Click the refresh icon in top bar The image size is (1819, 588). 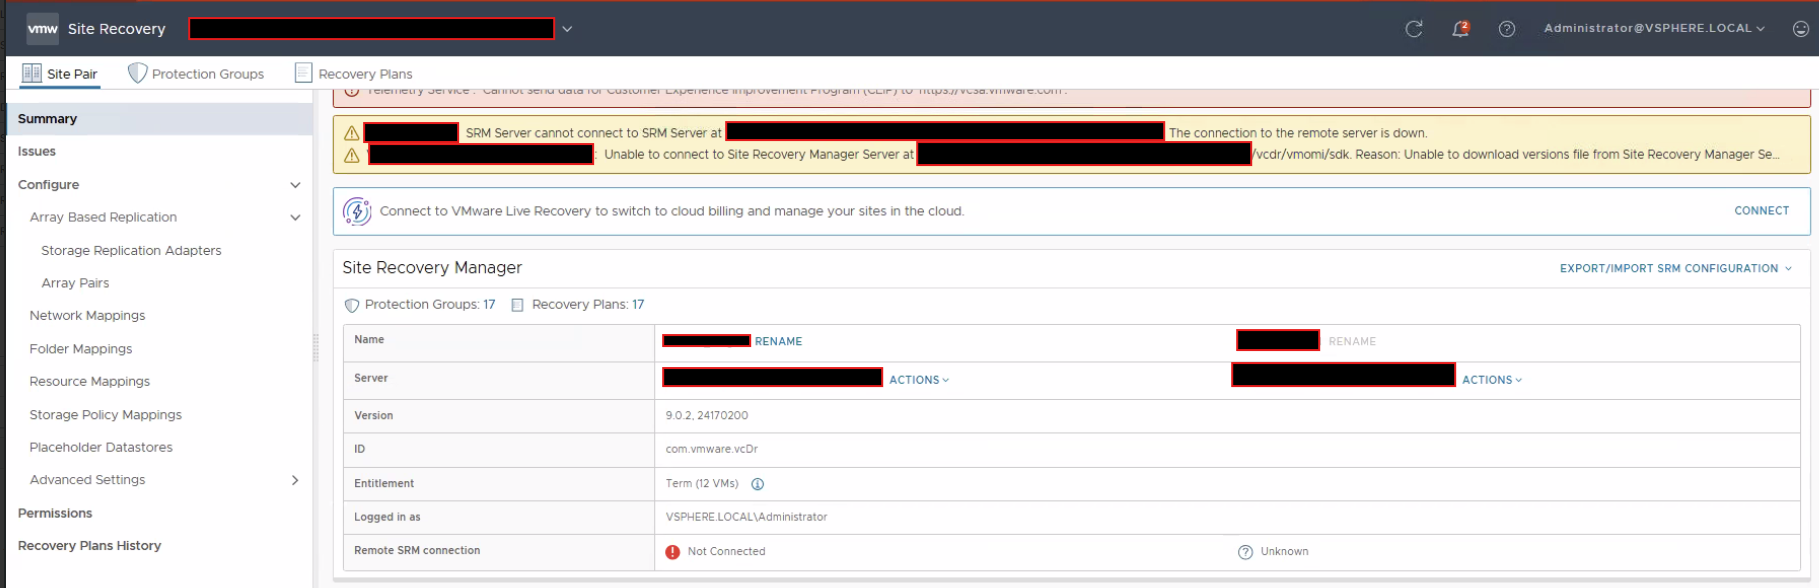point(1413,29)
